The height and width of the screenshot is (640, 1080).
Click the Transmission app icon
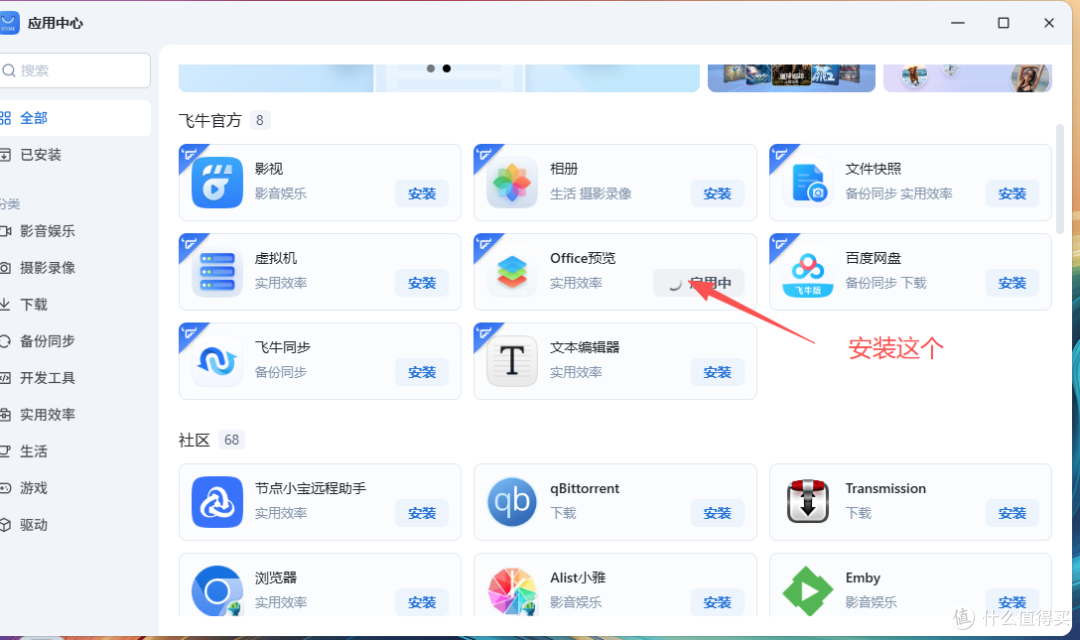click(x=807, y=502)
